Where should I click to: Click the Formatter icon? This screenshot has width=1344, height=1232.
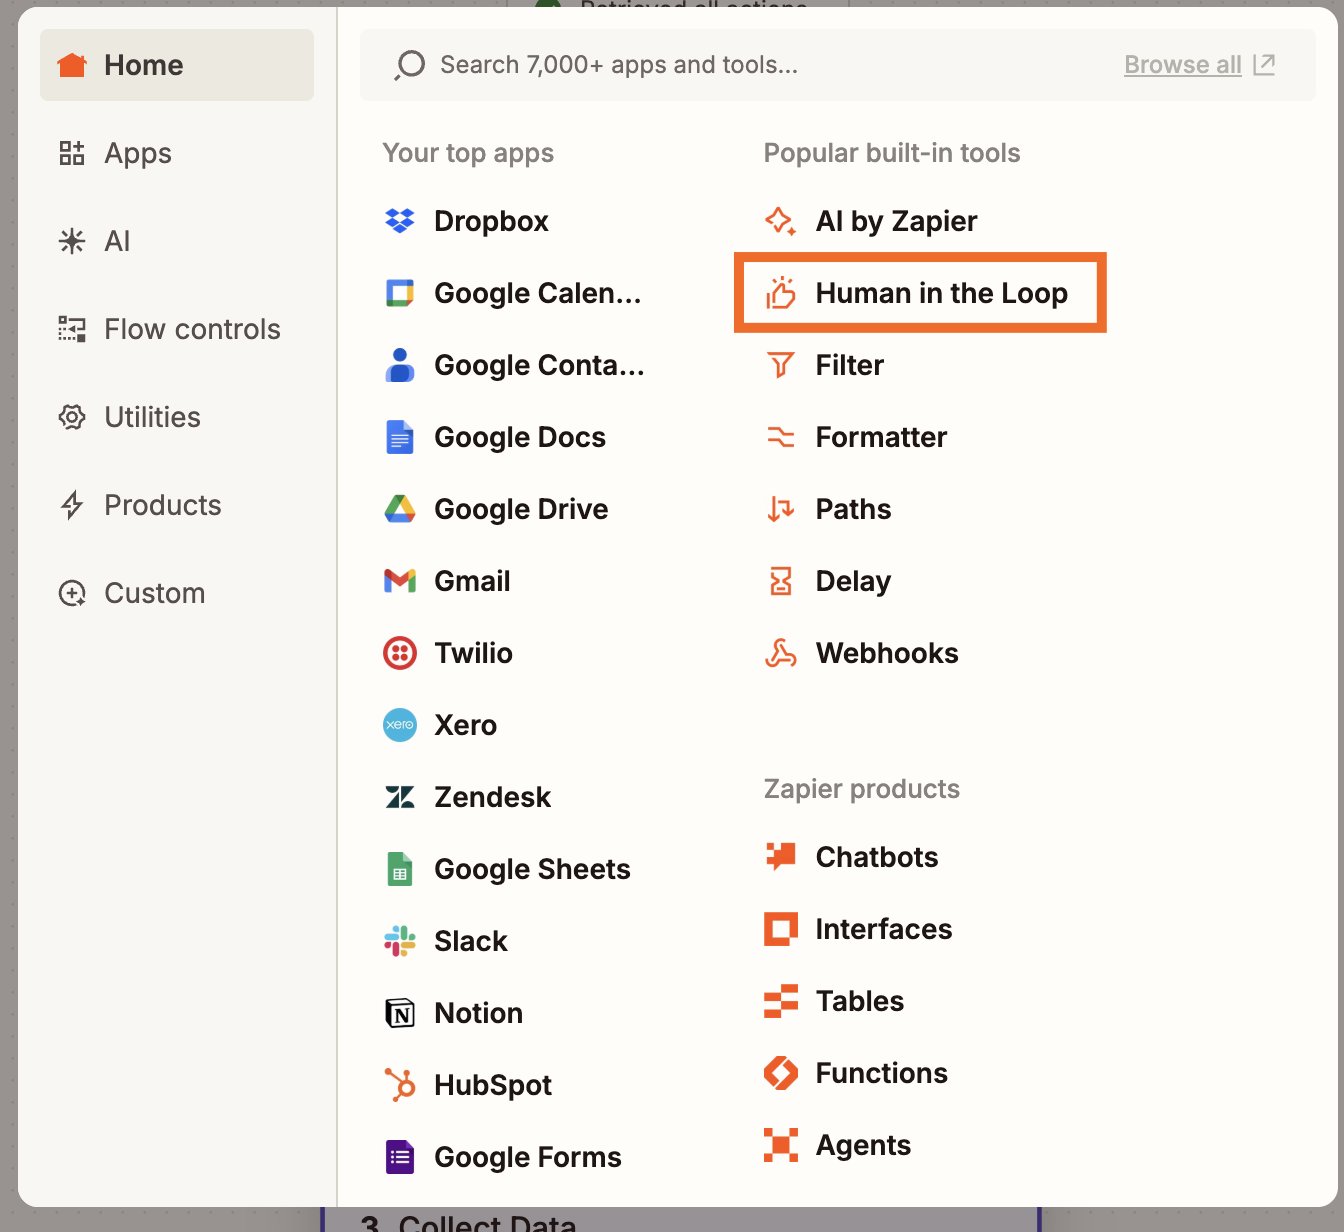pyautogui.click(x=781, y=437)
